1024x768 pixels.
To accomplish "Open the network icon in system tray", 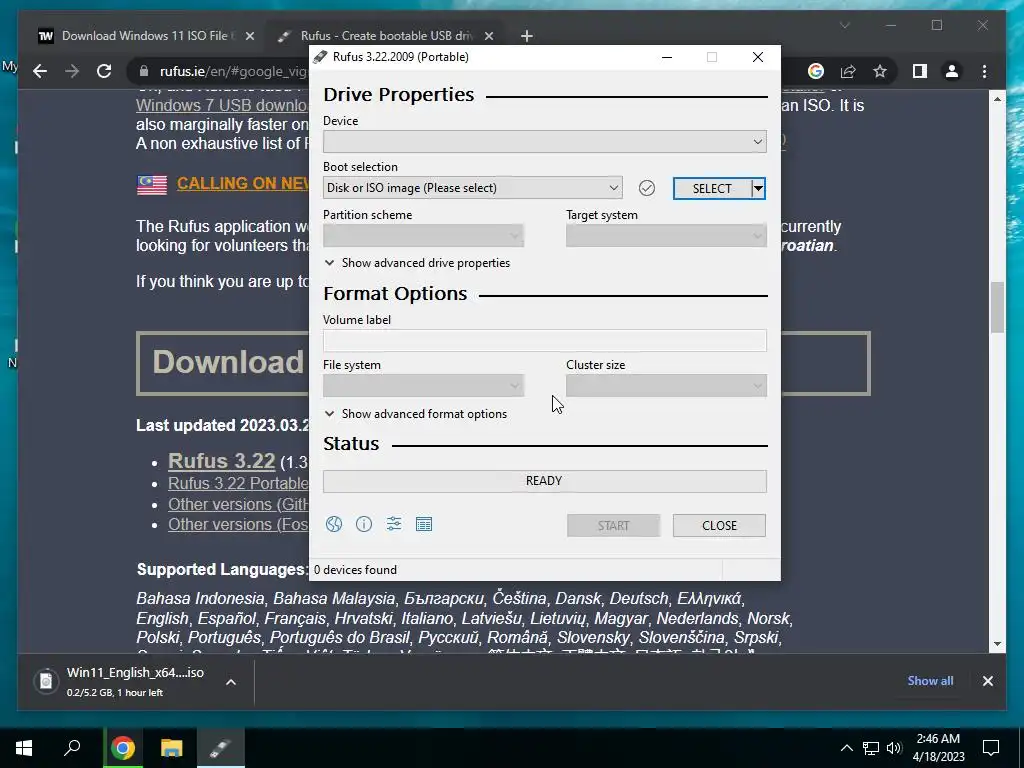I will (871, 748).
